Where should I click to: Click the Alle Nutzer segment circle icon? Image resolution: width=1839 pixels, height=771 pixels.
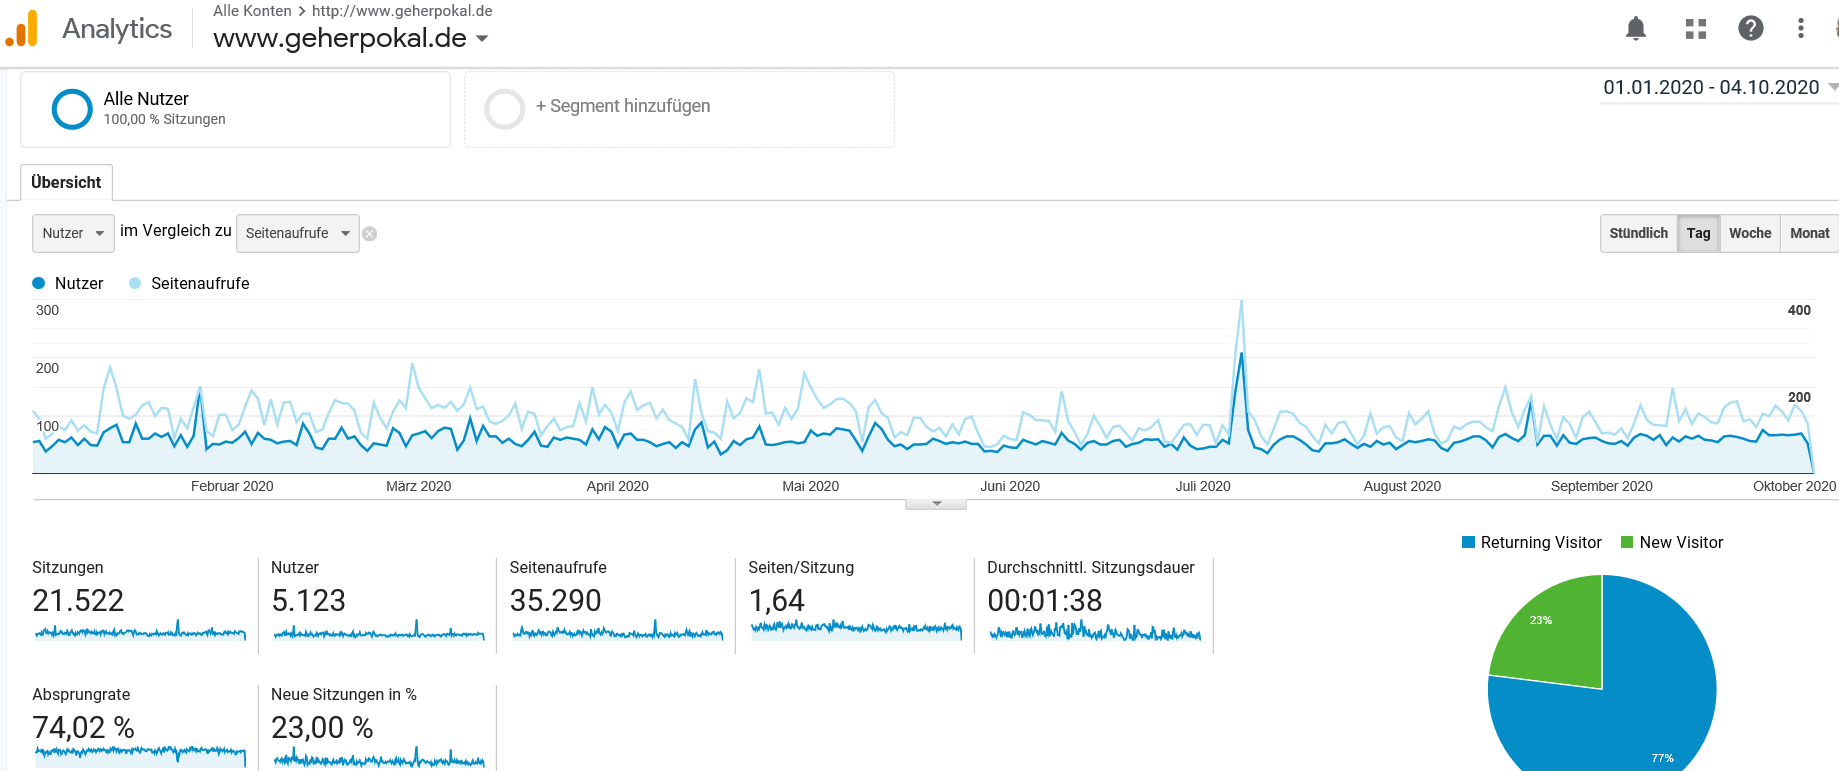pyautogui.click(x=72, y=109)
